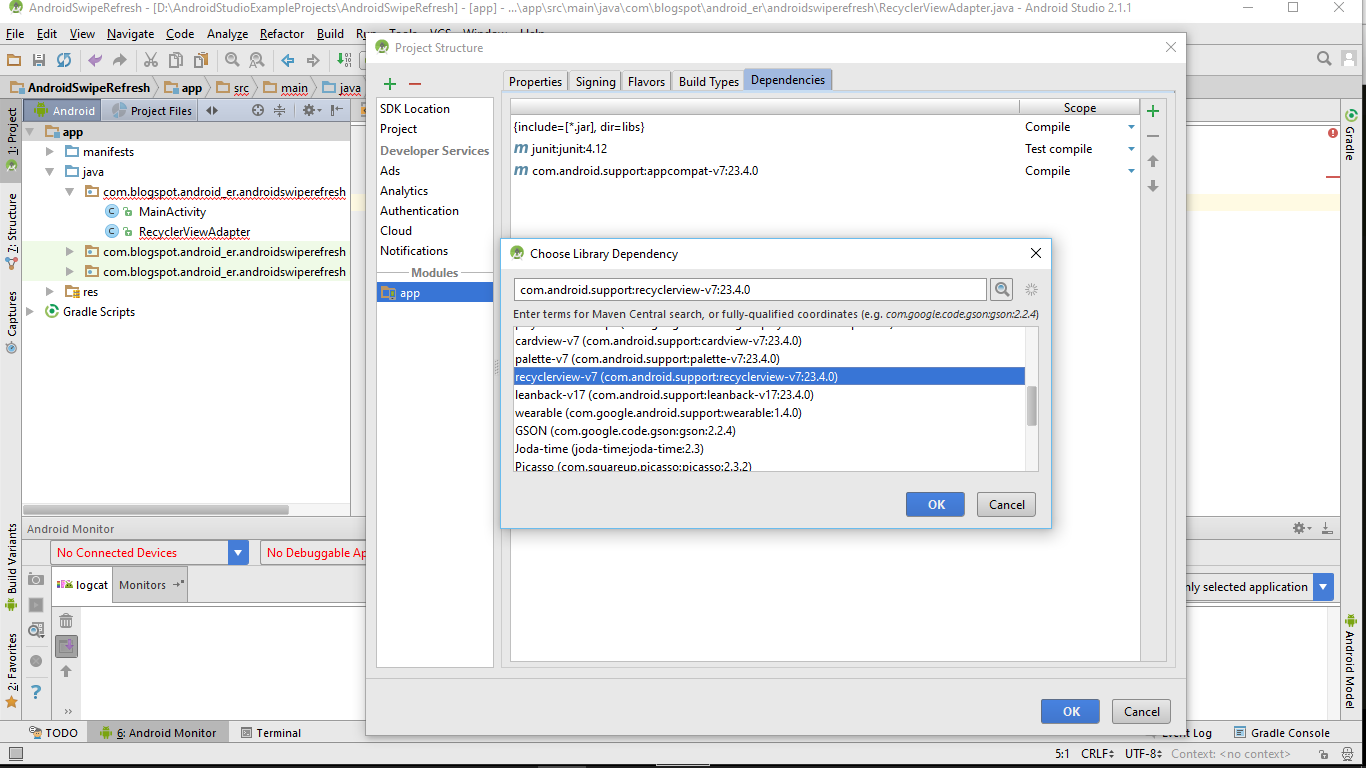Toggle Scroll to End in logcat
This screenshot has height=768, width=1366.
point(66,646)
